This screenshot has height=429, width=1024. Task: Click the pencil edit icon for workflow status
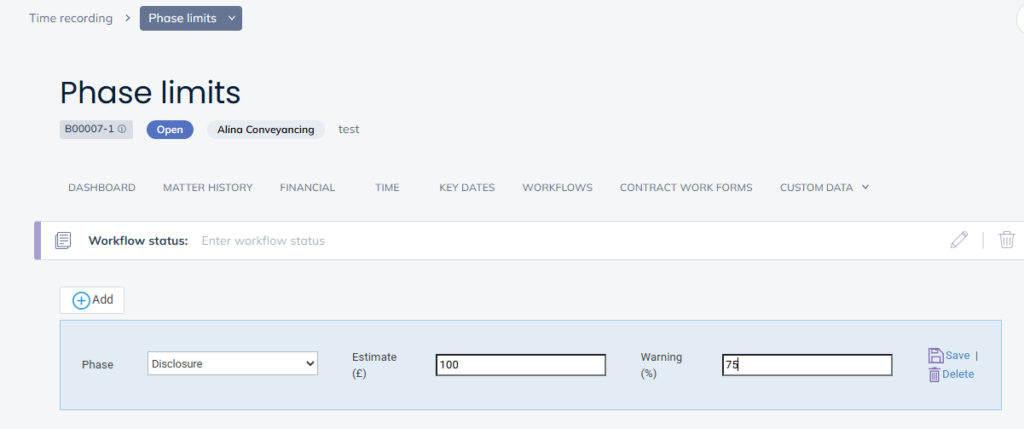click(x=959, y=240)
